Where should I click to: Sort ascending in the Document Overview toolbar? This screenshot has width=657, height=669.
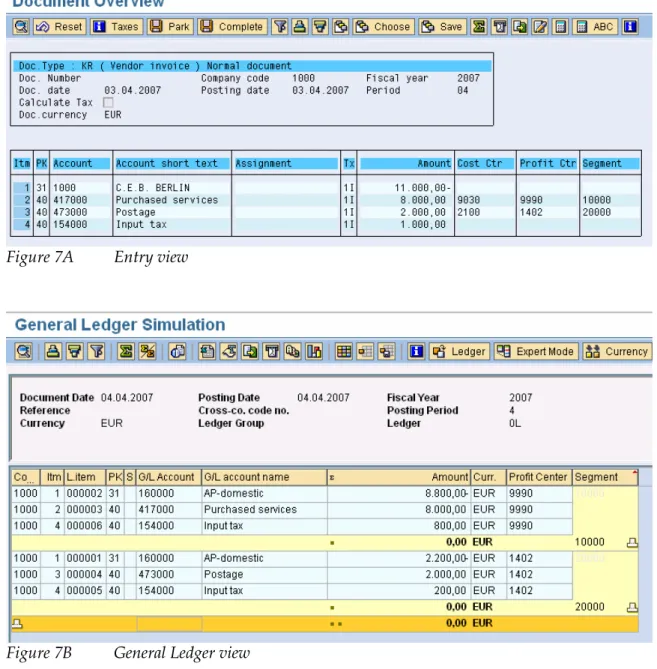(300, 27)
